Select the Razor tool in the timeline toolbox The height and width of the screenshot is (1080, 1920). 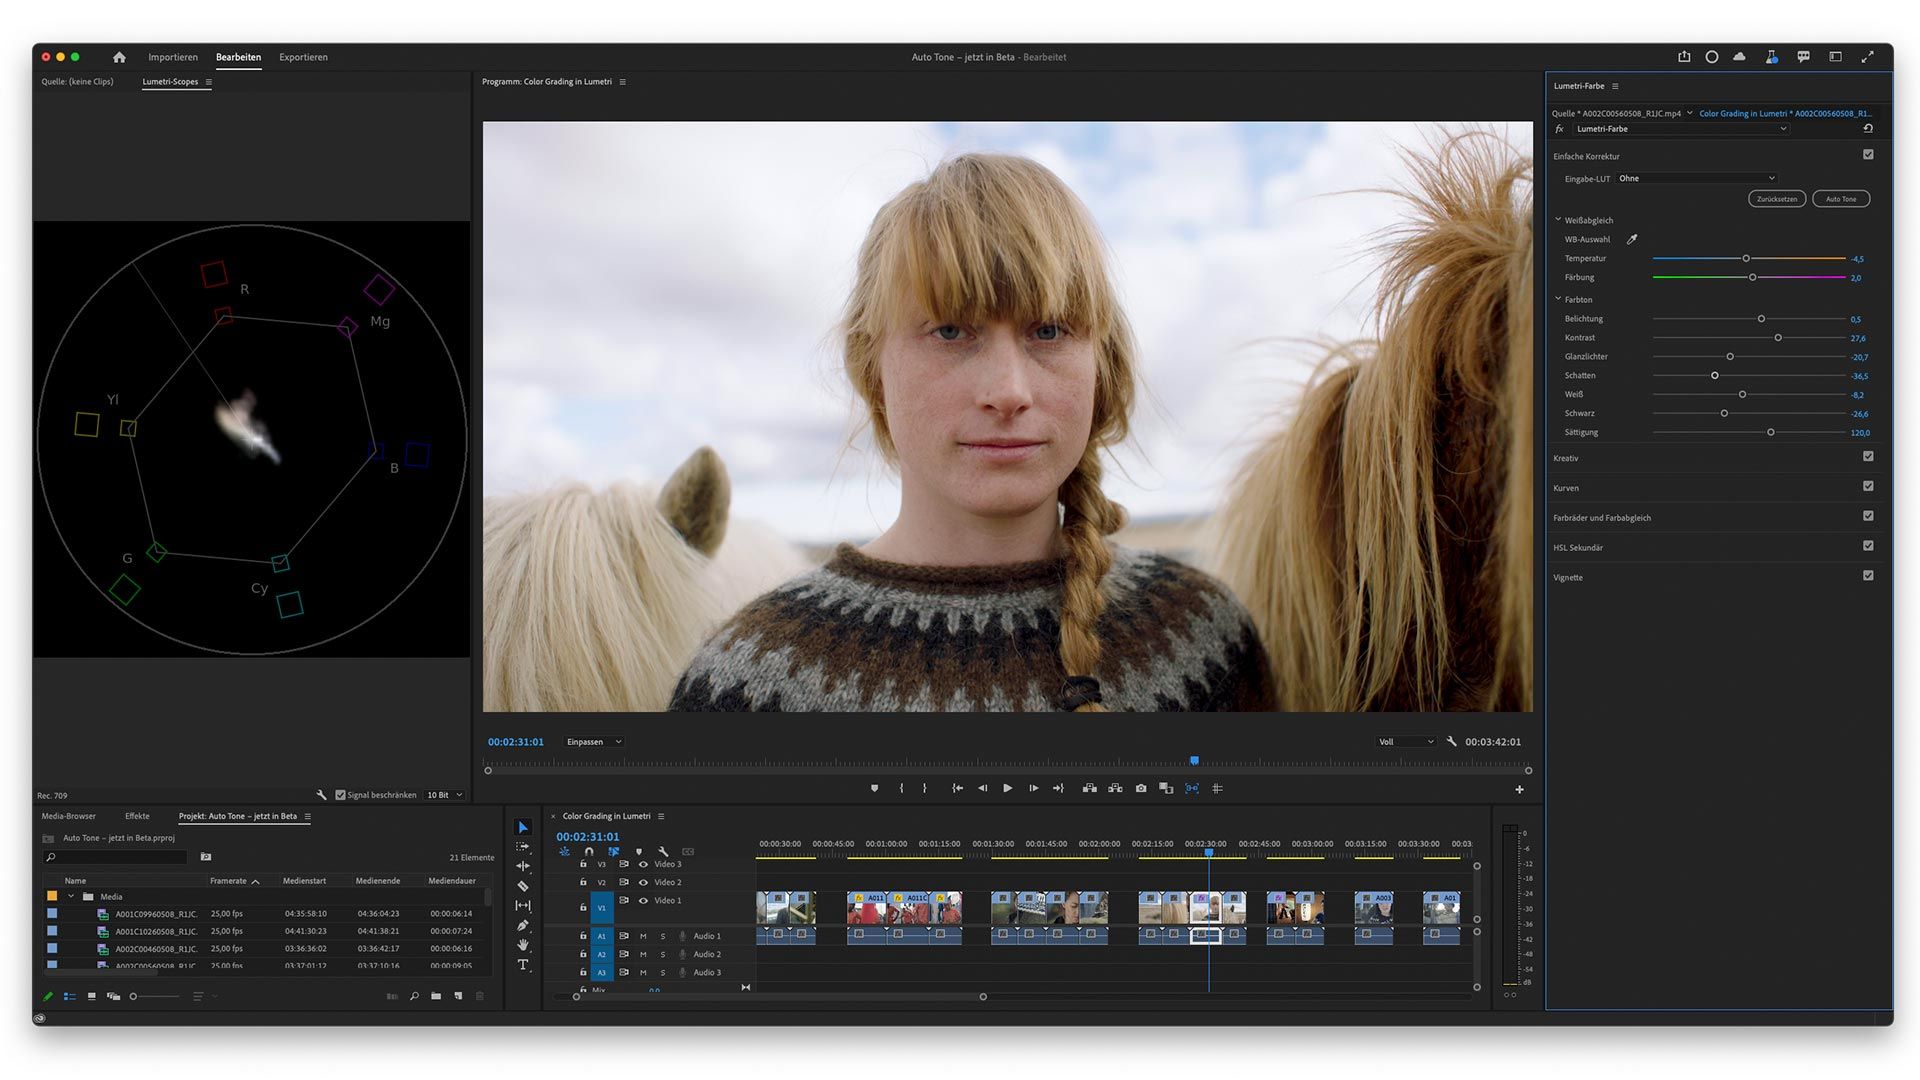click(x=522, y=886)
